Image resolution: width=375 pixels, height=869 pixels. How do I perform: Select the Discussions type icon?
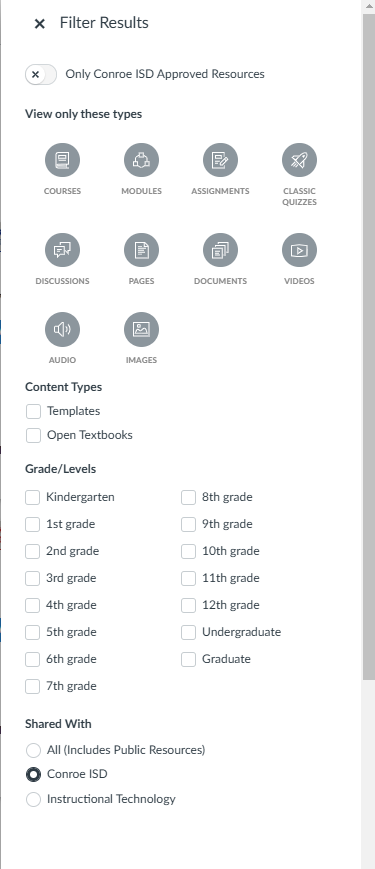click(x=62, y=251)
